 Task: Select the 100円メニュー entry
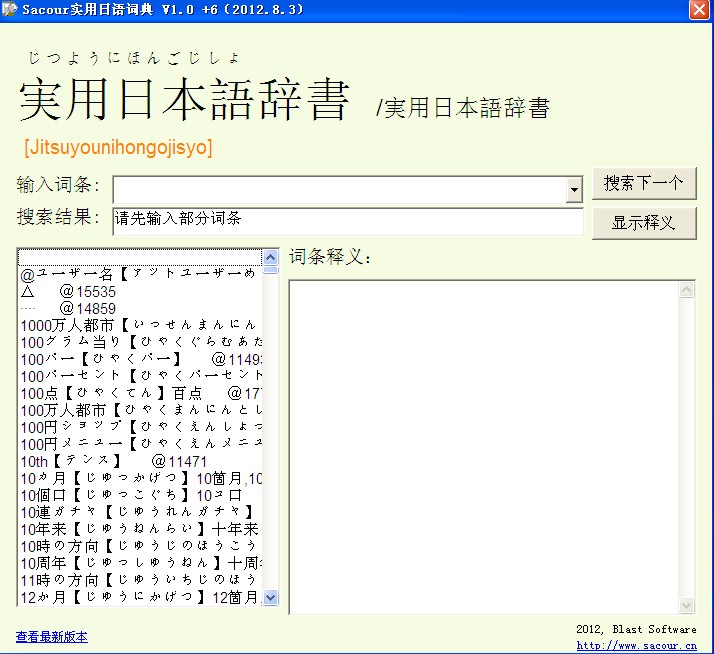(x=140, y=444)
